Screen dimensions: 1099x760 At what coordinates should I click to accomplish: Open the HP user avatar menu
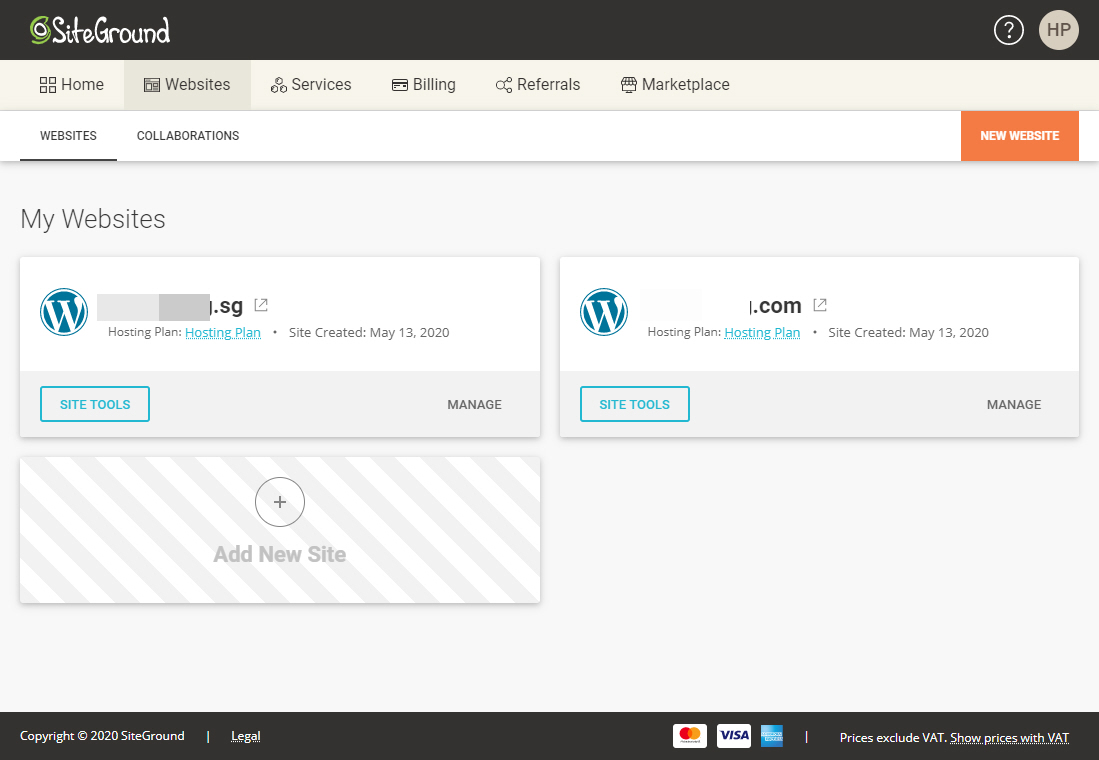pos(1058,30)
